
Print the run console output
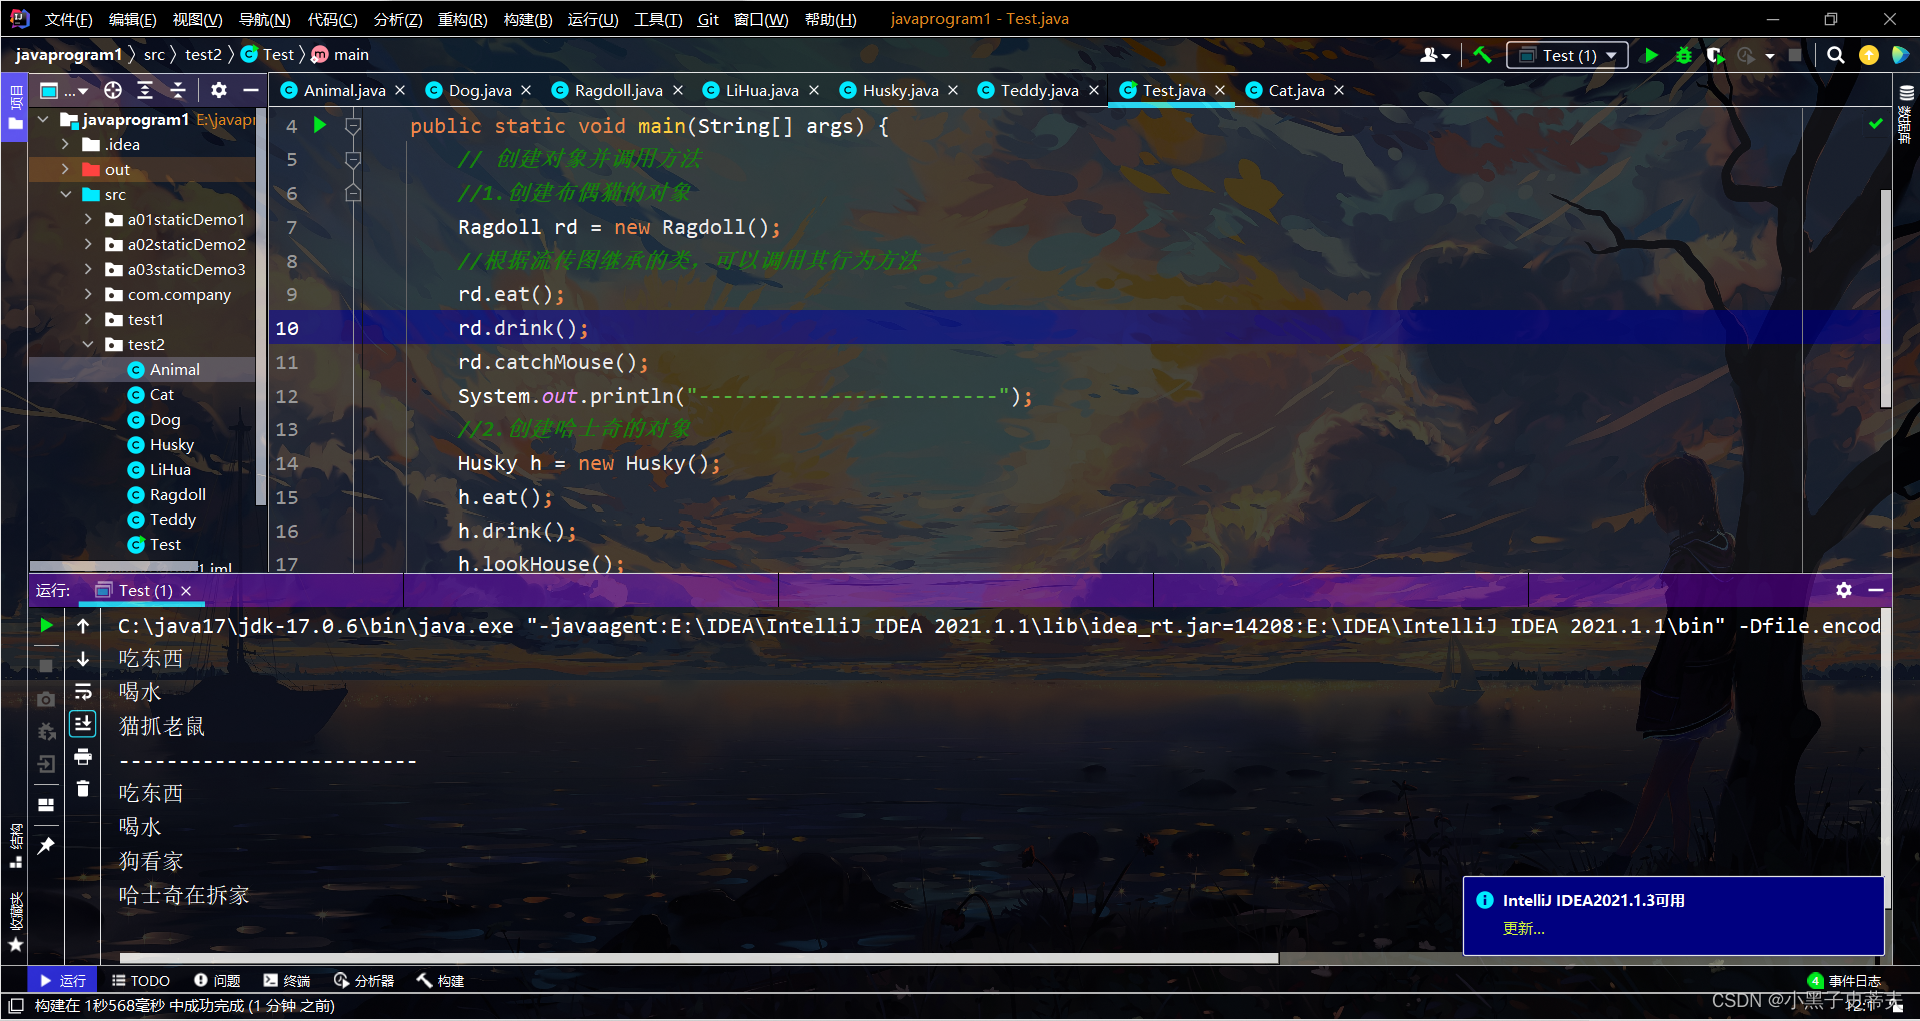pos(83,756)
